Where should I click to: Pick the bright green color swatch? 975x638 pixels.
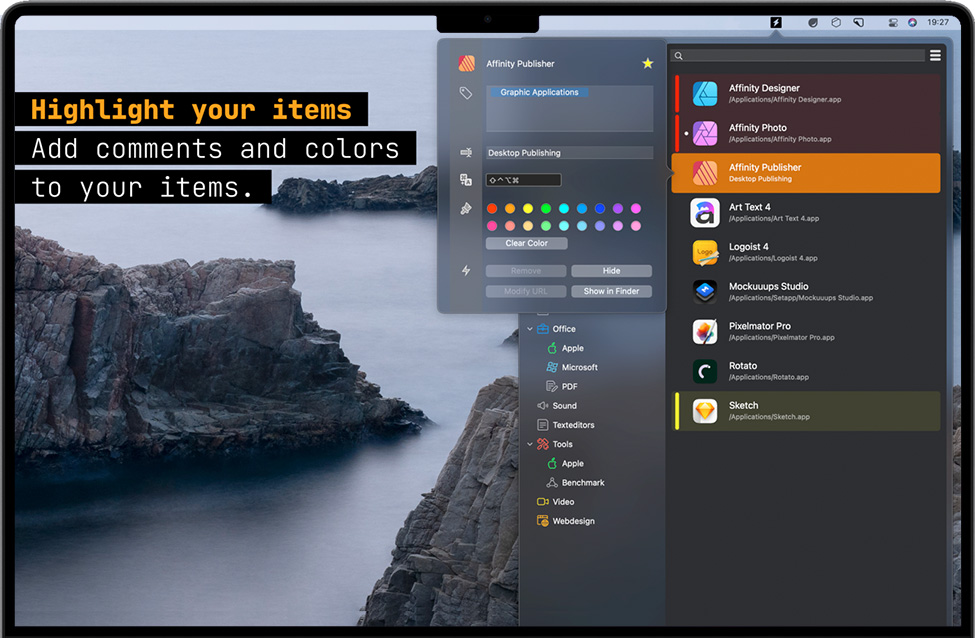click(x=546, y=209)
